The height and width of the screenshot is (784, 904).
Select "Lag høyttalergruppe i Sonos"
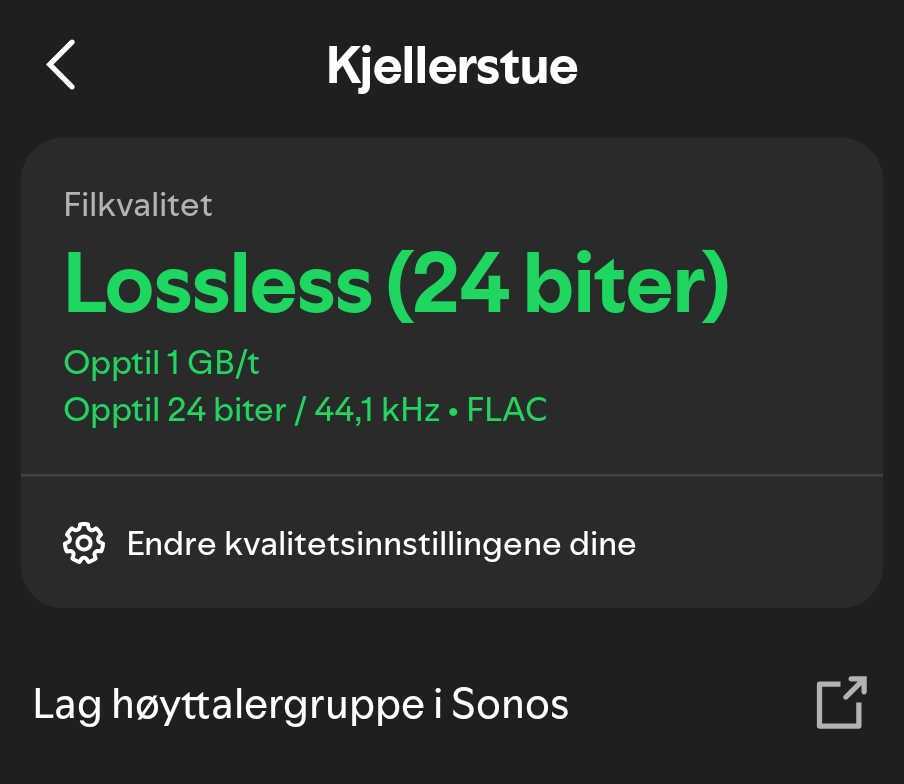pyautogui.click(x=301, y=704)
